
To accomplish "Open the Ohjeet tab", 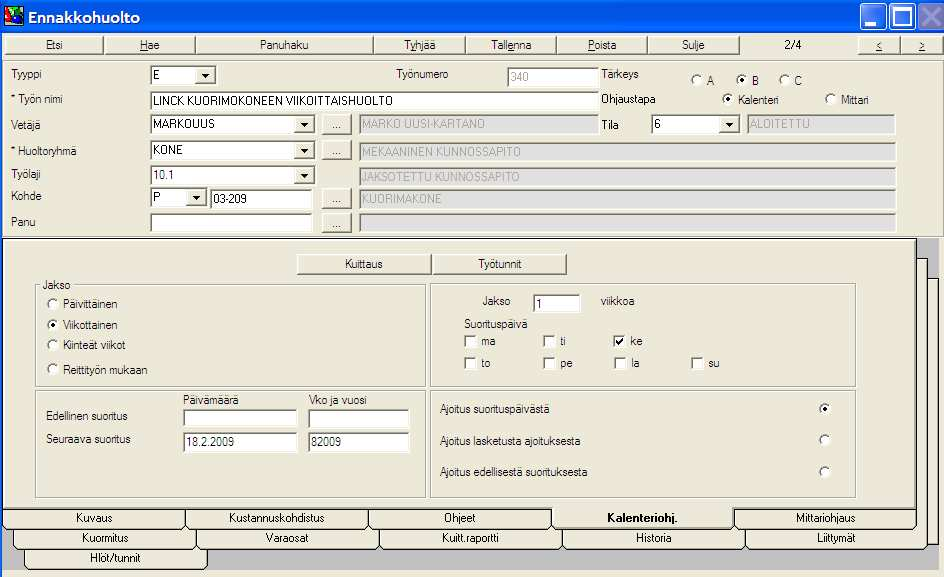I will coord(459,519).
